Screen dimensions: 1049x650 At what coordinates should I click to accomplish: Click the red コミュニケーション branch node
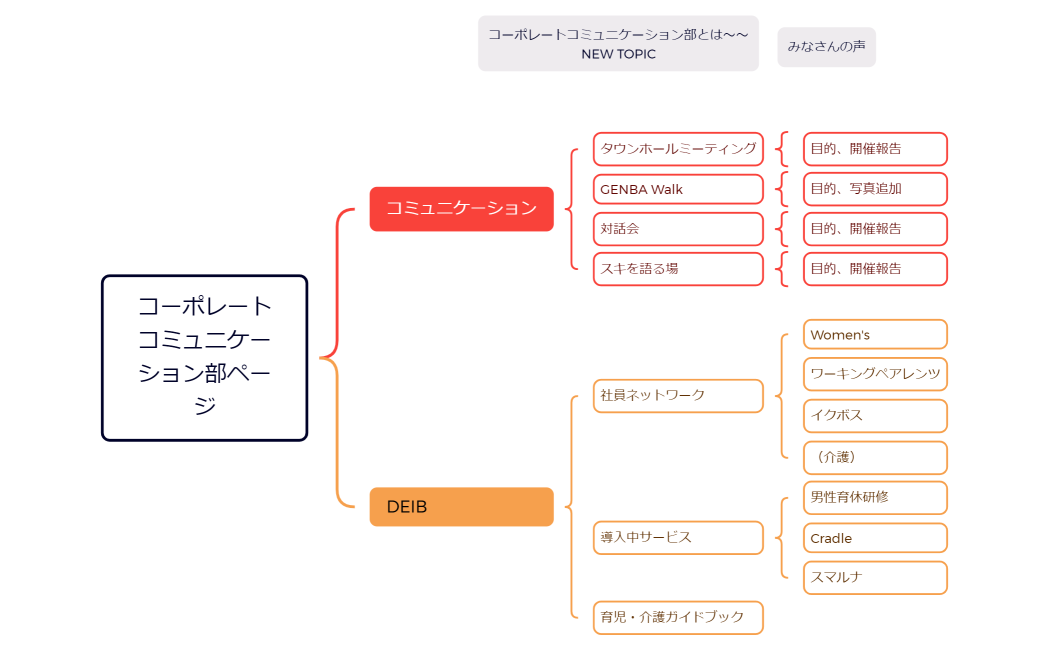[x=461, y=209]
